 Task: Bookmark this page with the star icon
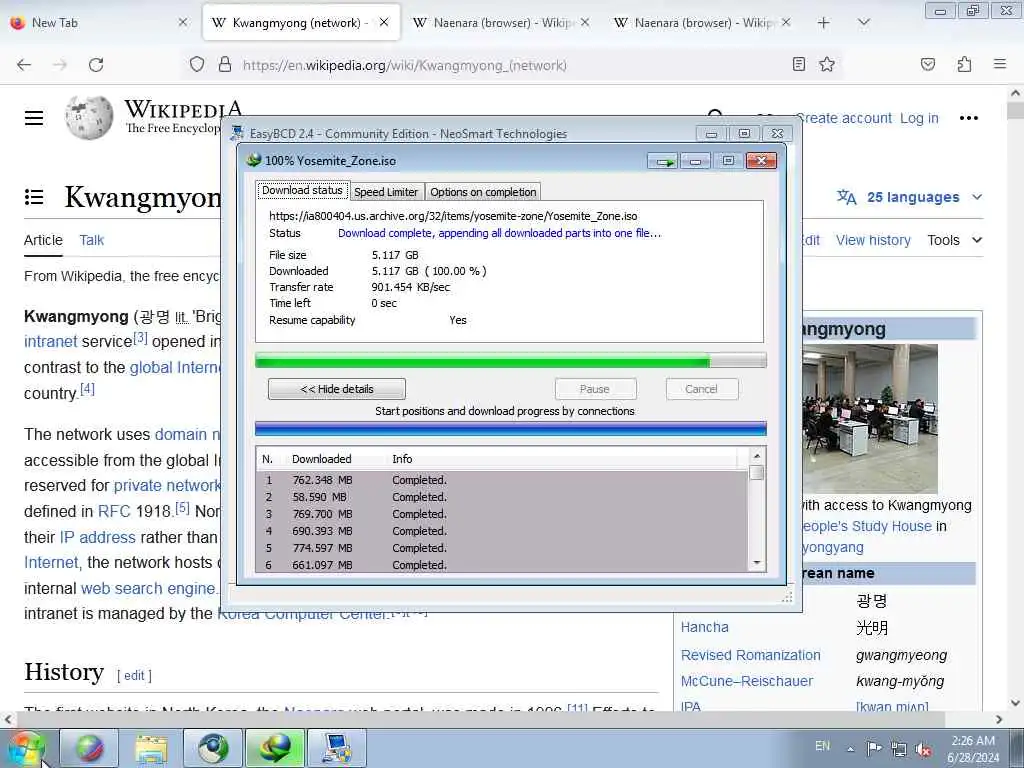pyautogui.click(x=827, y=64)
